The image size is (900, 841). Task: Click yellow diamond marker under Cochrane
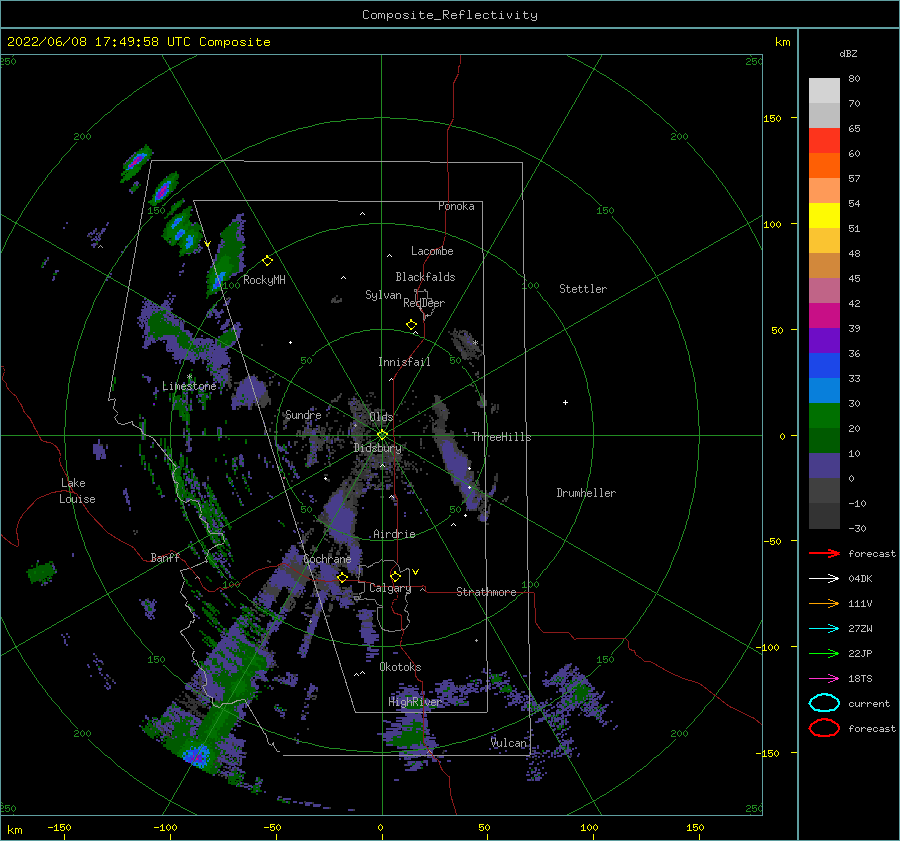pyautogui.click(x=342, y=577)
